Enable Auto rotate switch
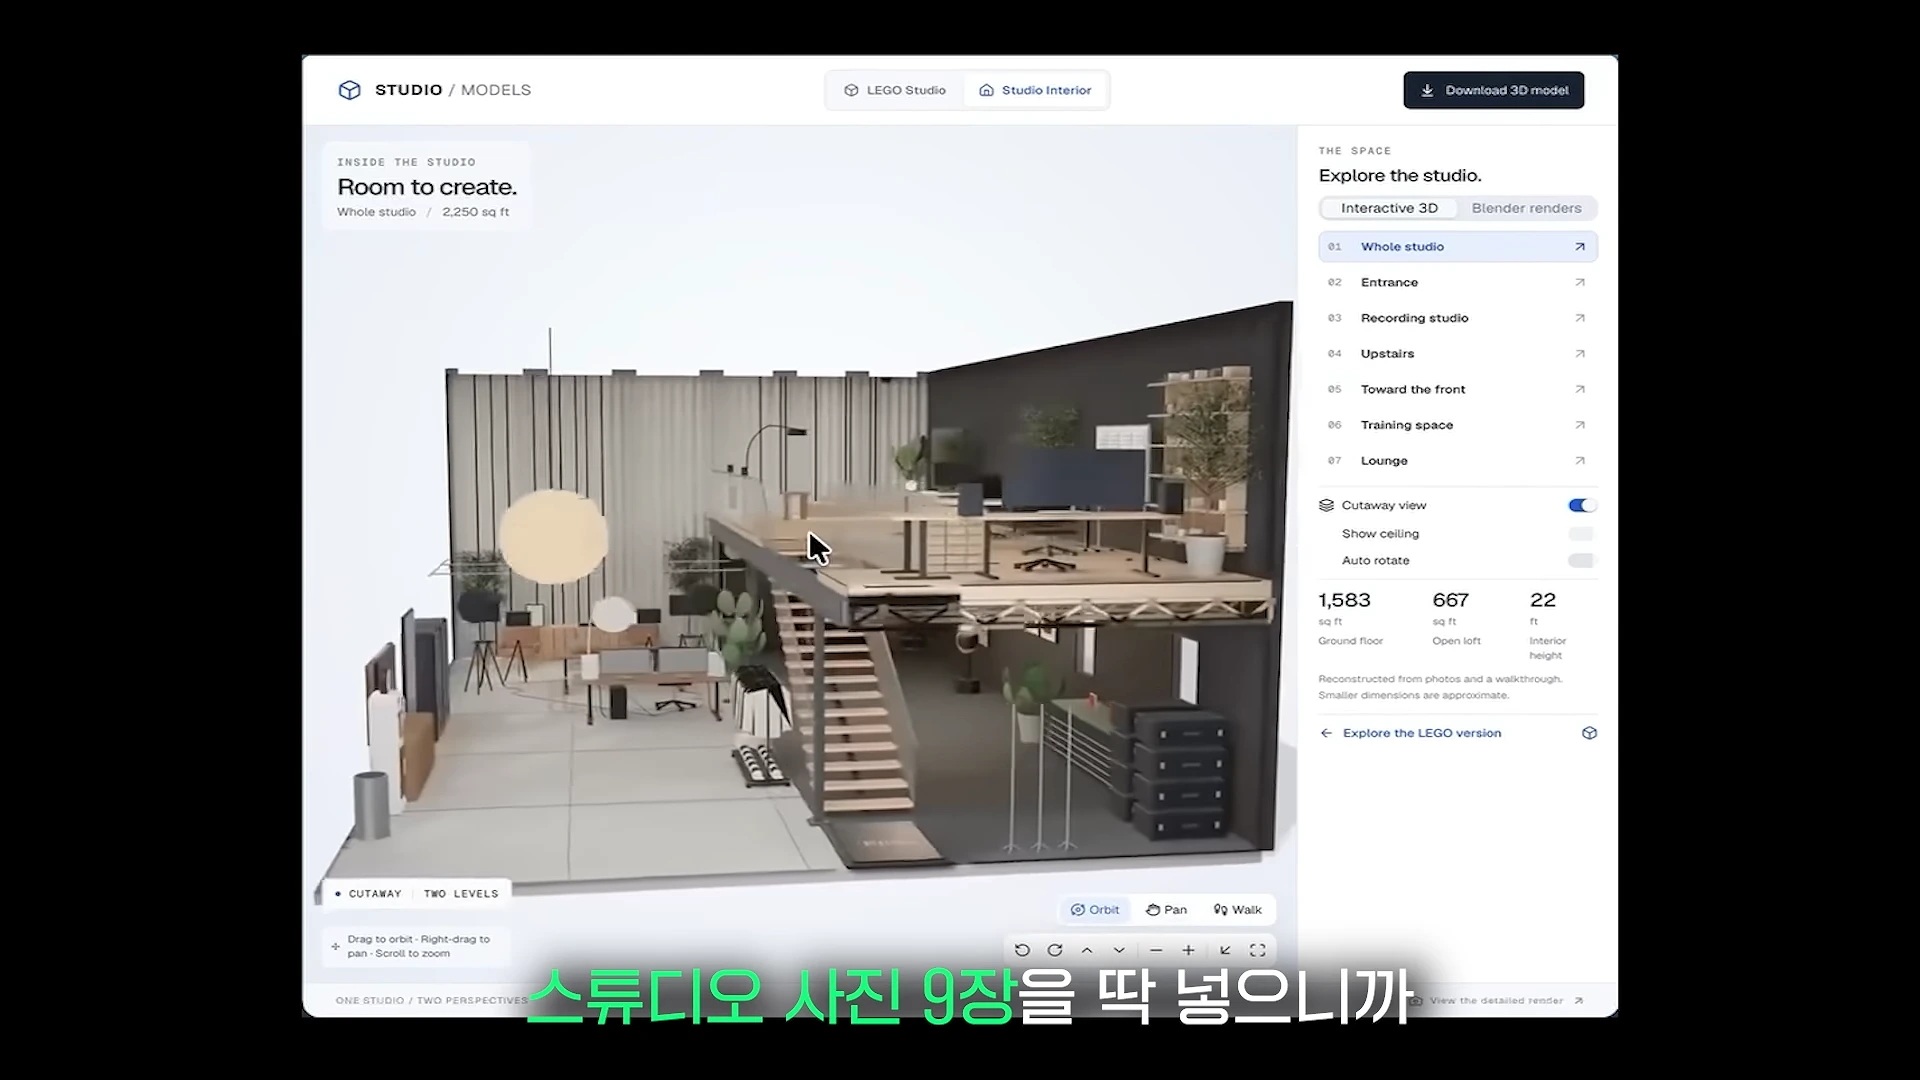The image size is (1920, 1080). pyautogui.click(x=1582, y=560)
